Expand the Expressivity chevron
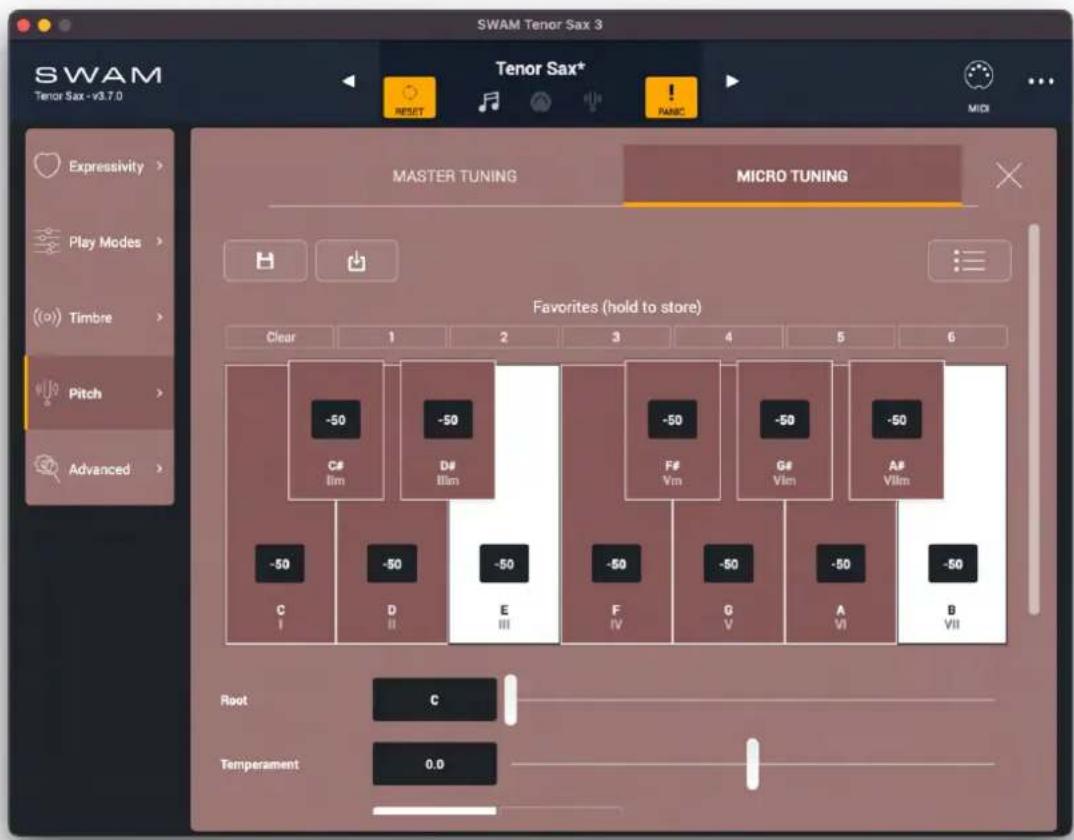The image size is (1074, 840). (160, 165)
